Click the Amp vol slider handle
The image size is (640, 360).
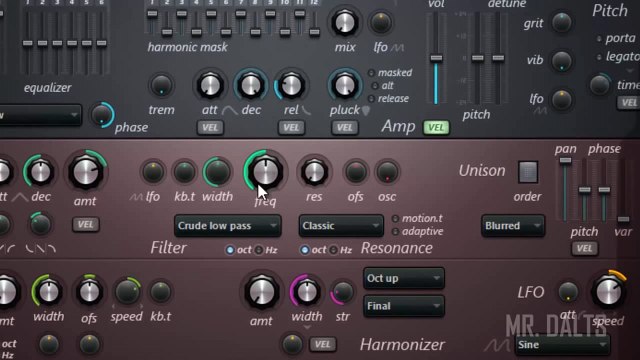[436, 58]
